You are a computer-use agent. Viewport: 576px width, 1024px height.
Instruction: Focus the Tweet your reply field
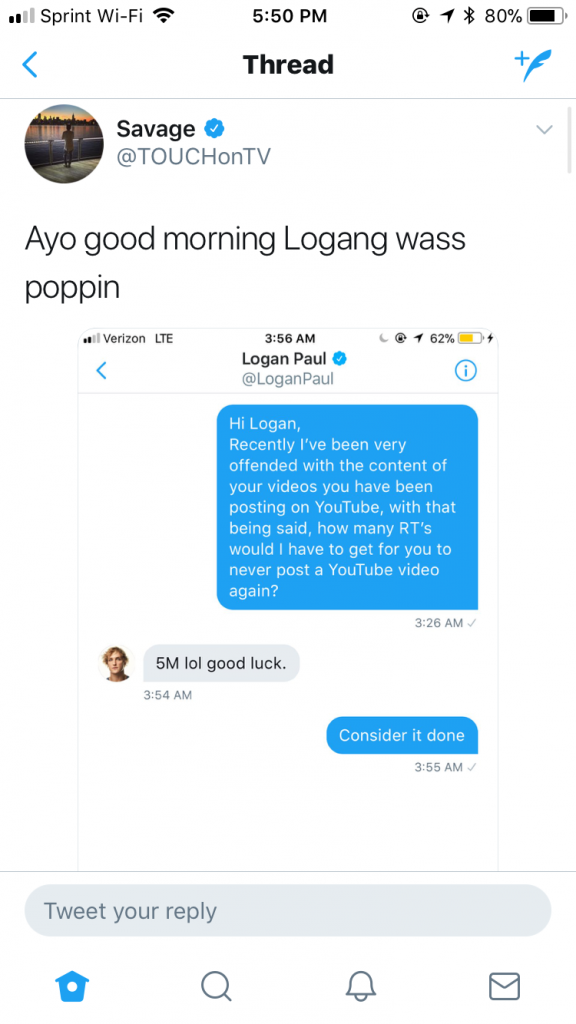coord(288,910)
